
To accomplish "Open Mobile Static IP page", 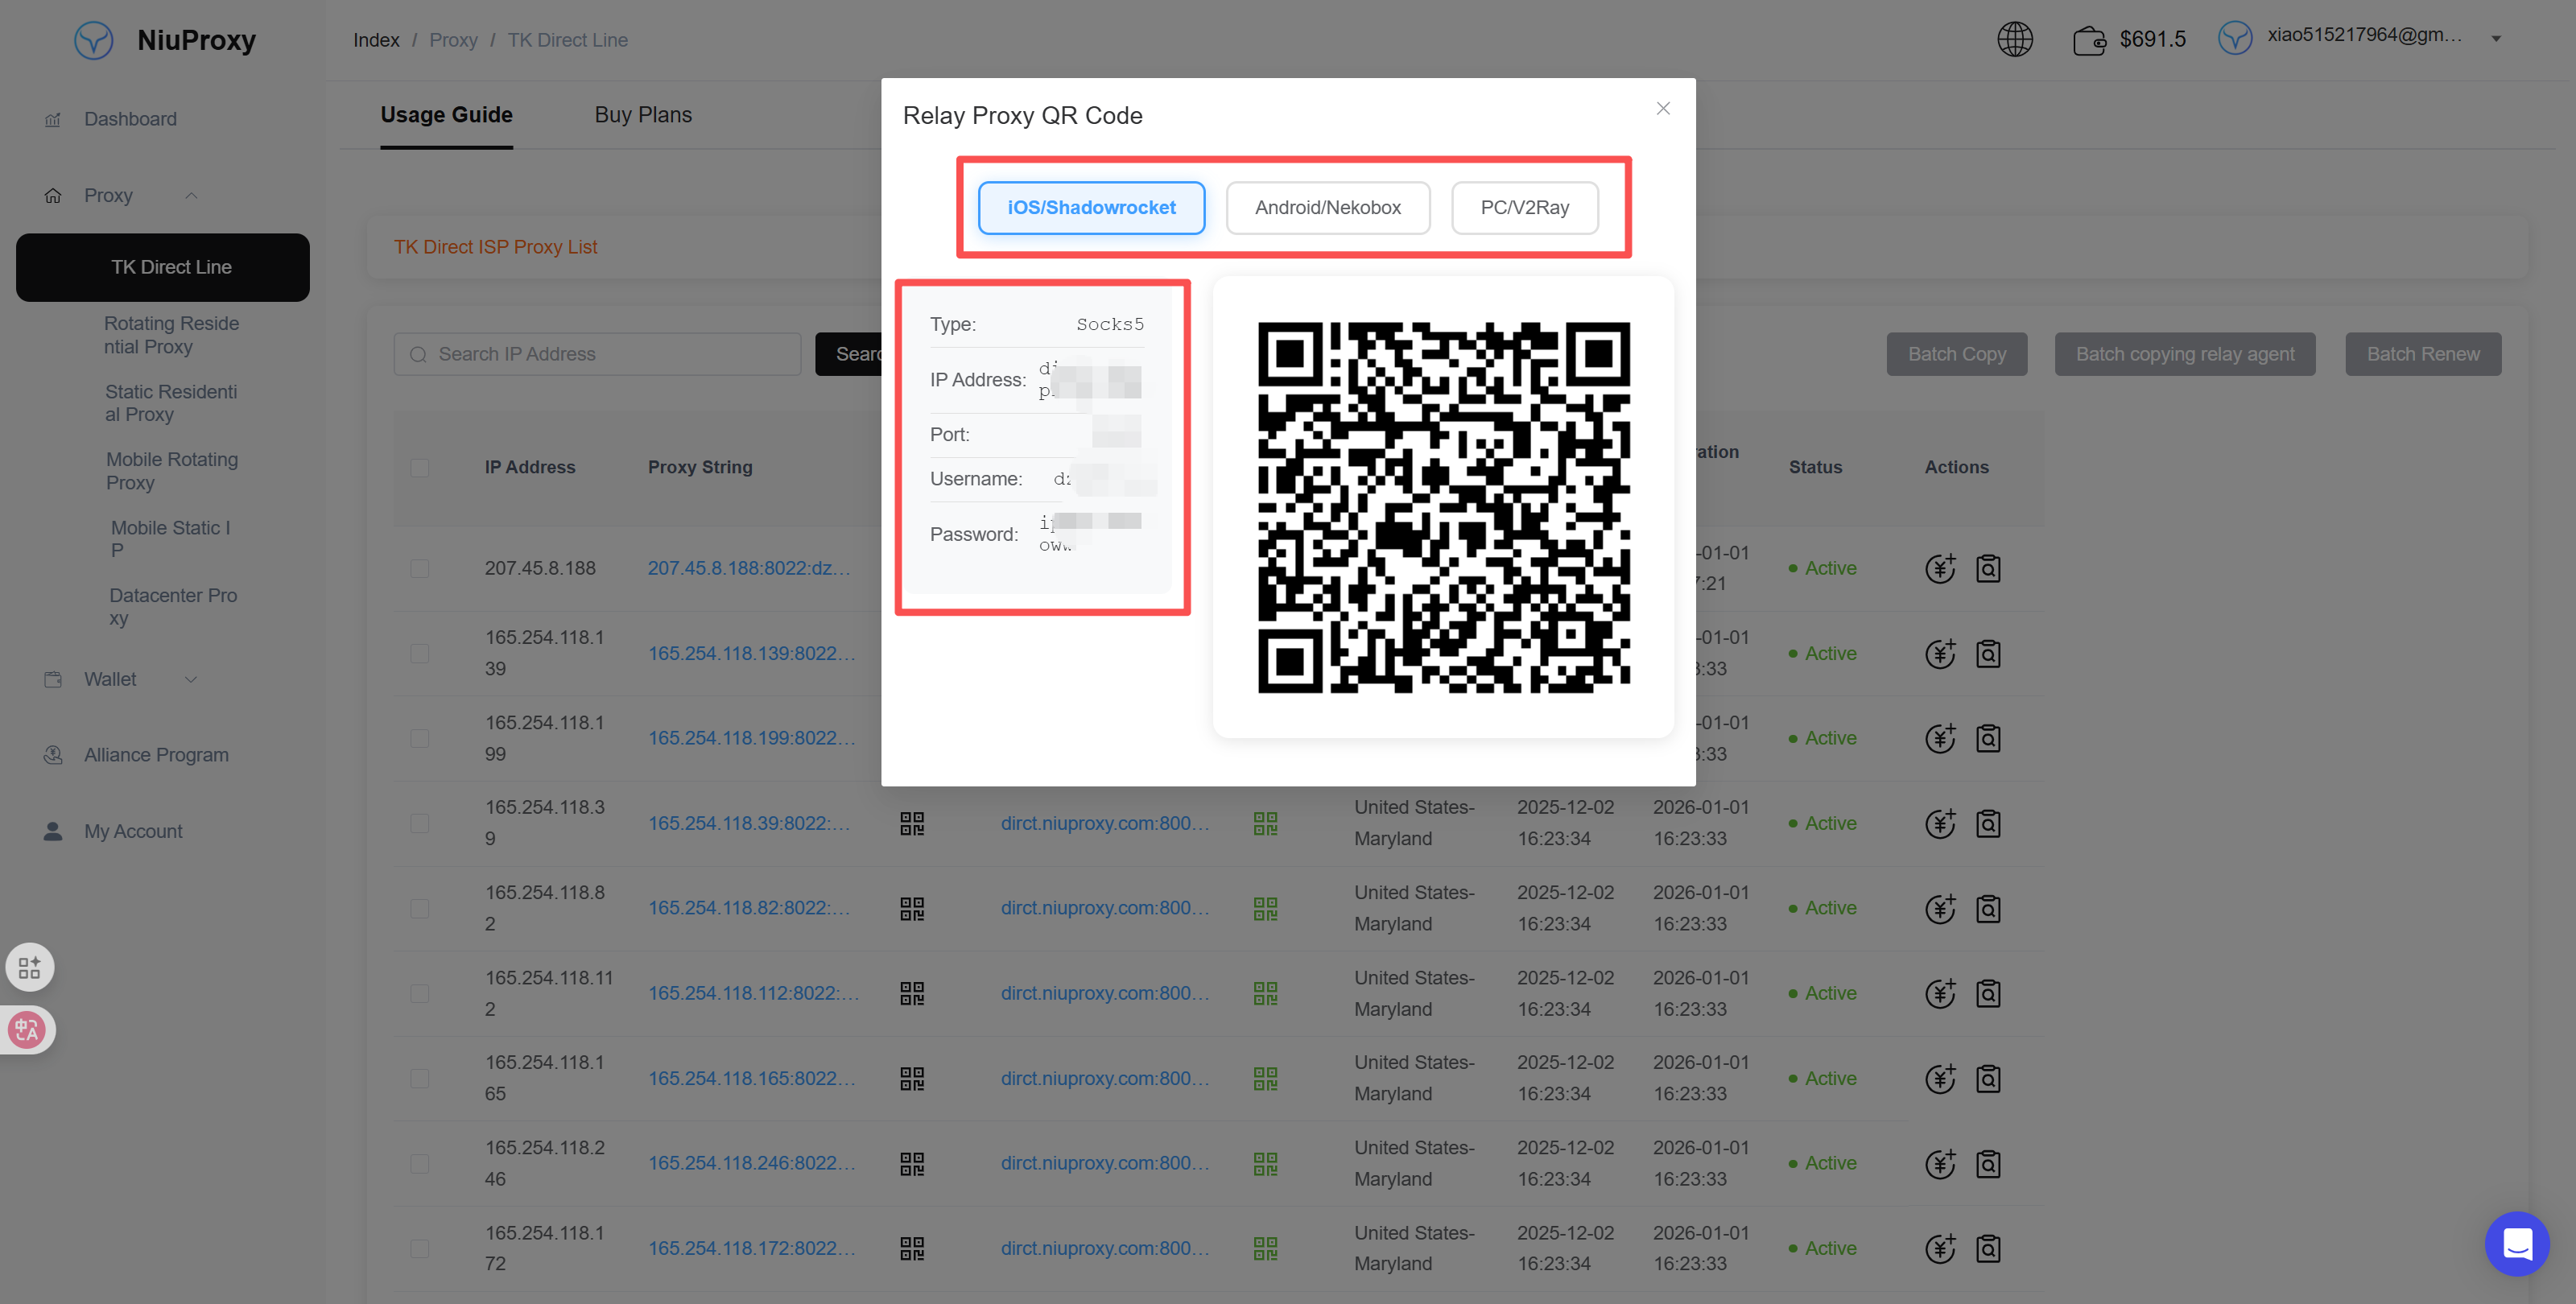I will 170,538.
